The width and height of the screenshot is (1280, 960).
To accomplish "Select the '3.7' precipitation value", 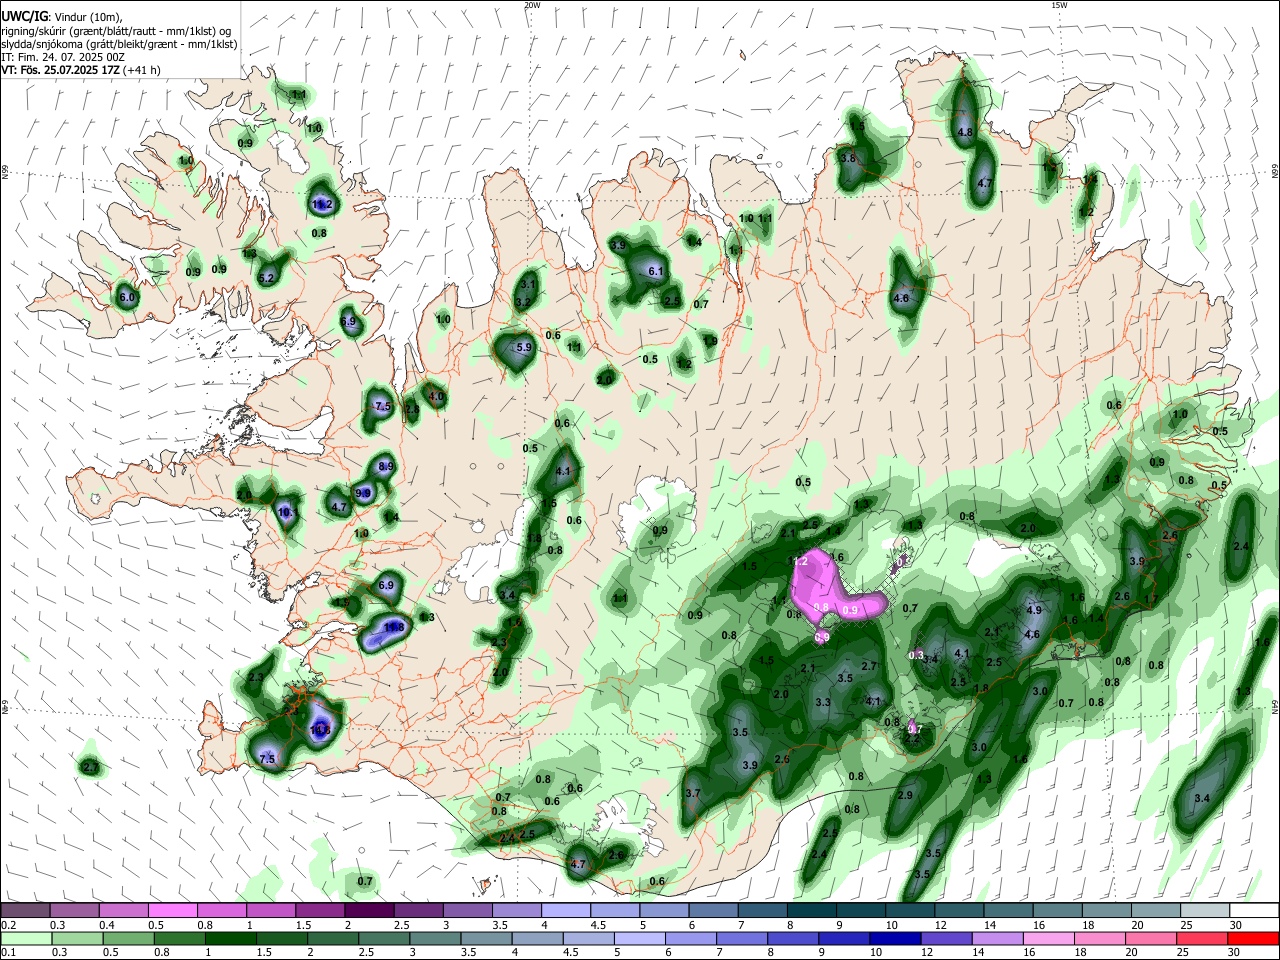I will [x=692, y=793].
